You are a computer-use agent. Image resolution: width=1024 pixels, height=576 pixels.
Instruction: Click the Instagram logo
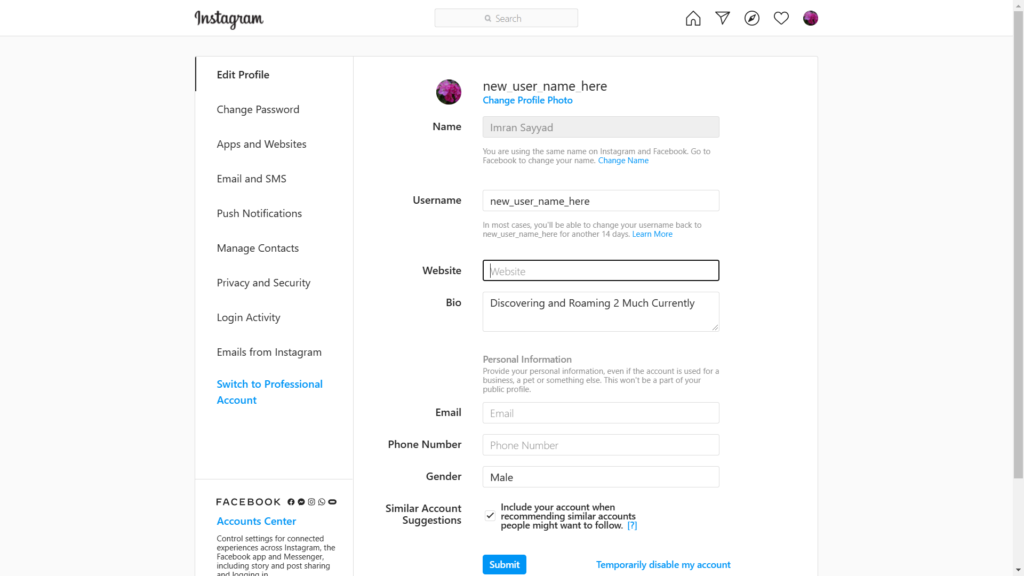[x=229, y=19]
